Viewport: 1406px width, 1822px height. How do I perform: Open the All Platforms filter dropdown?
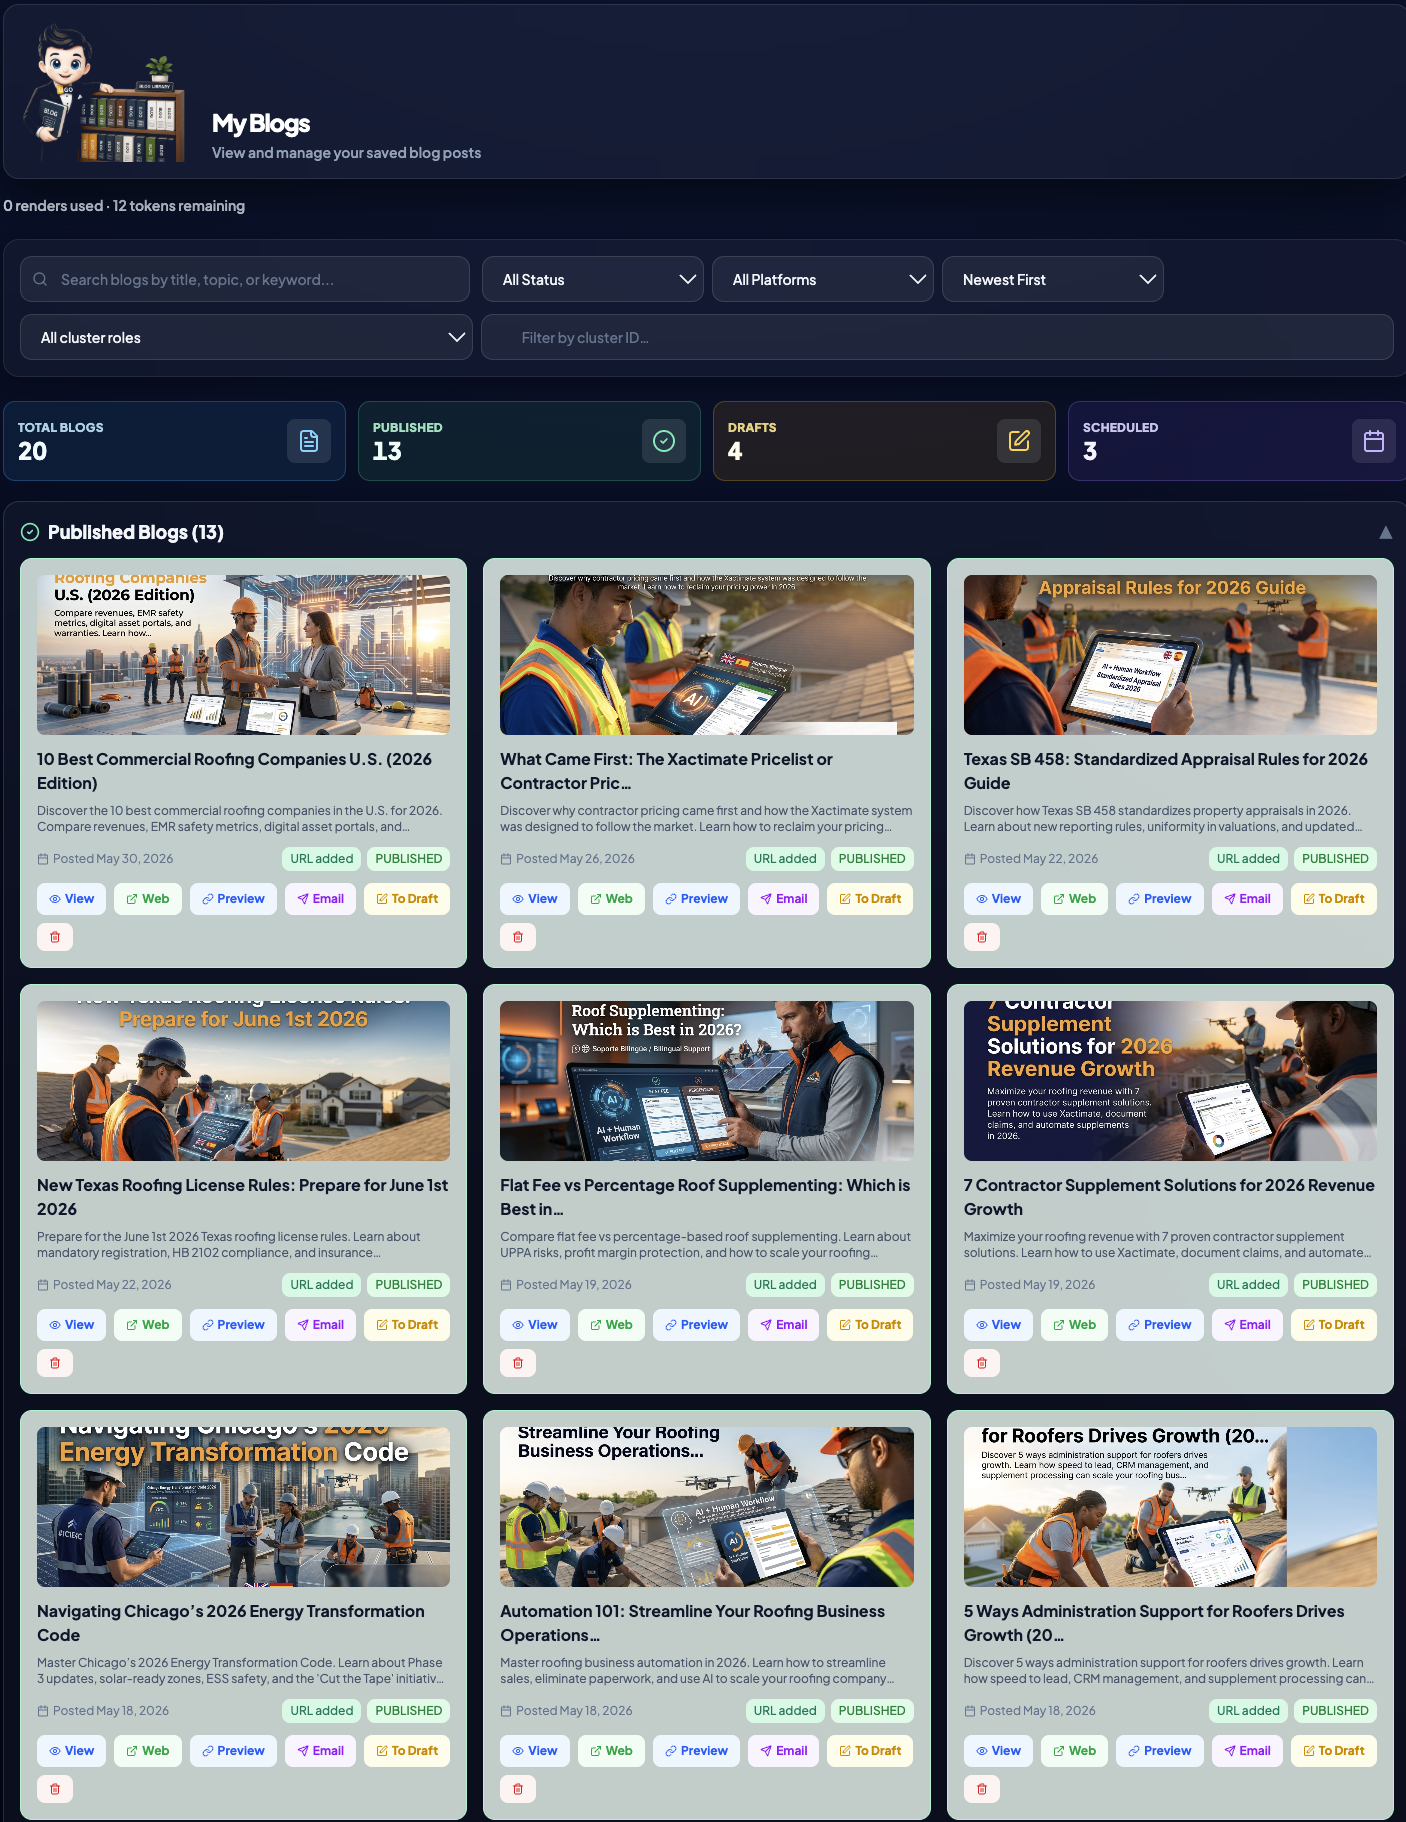tap(823, 280)
